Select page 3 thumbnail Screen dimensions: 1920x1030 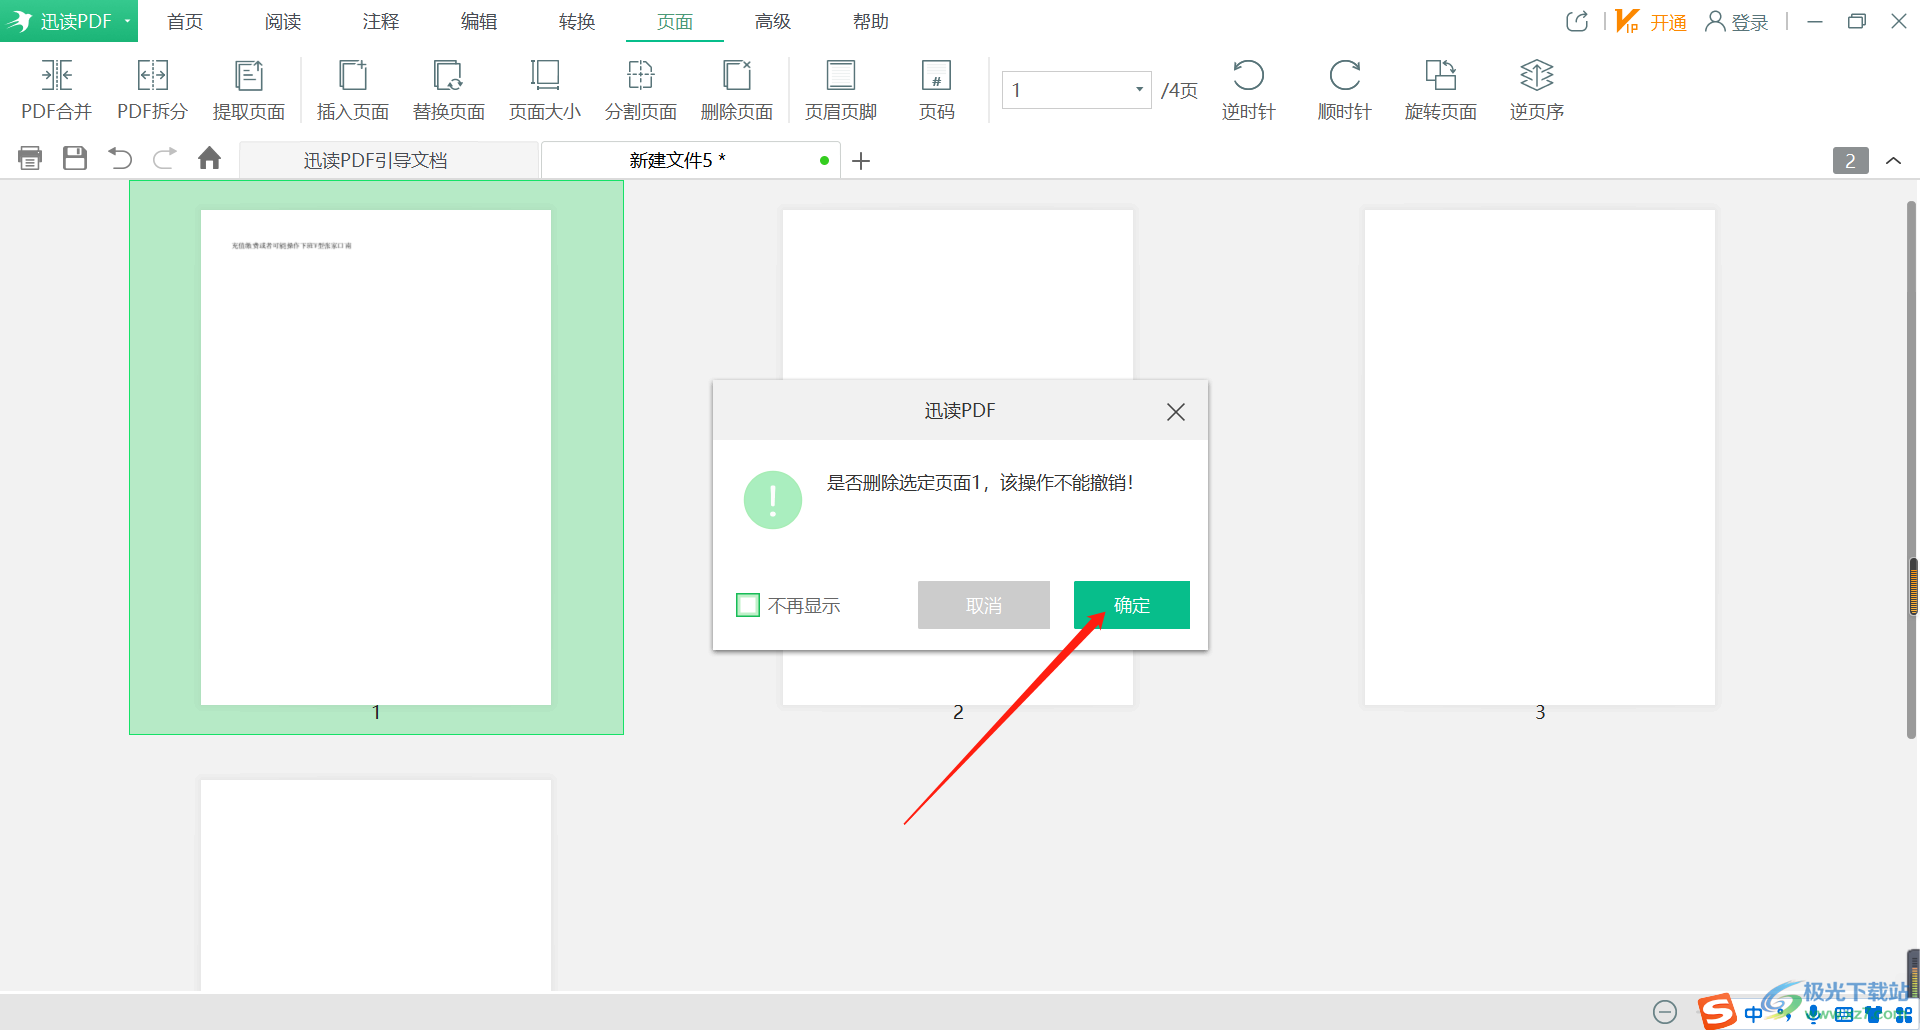[x=1540, y=457]
